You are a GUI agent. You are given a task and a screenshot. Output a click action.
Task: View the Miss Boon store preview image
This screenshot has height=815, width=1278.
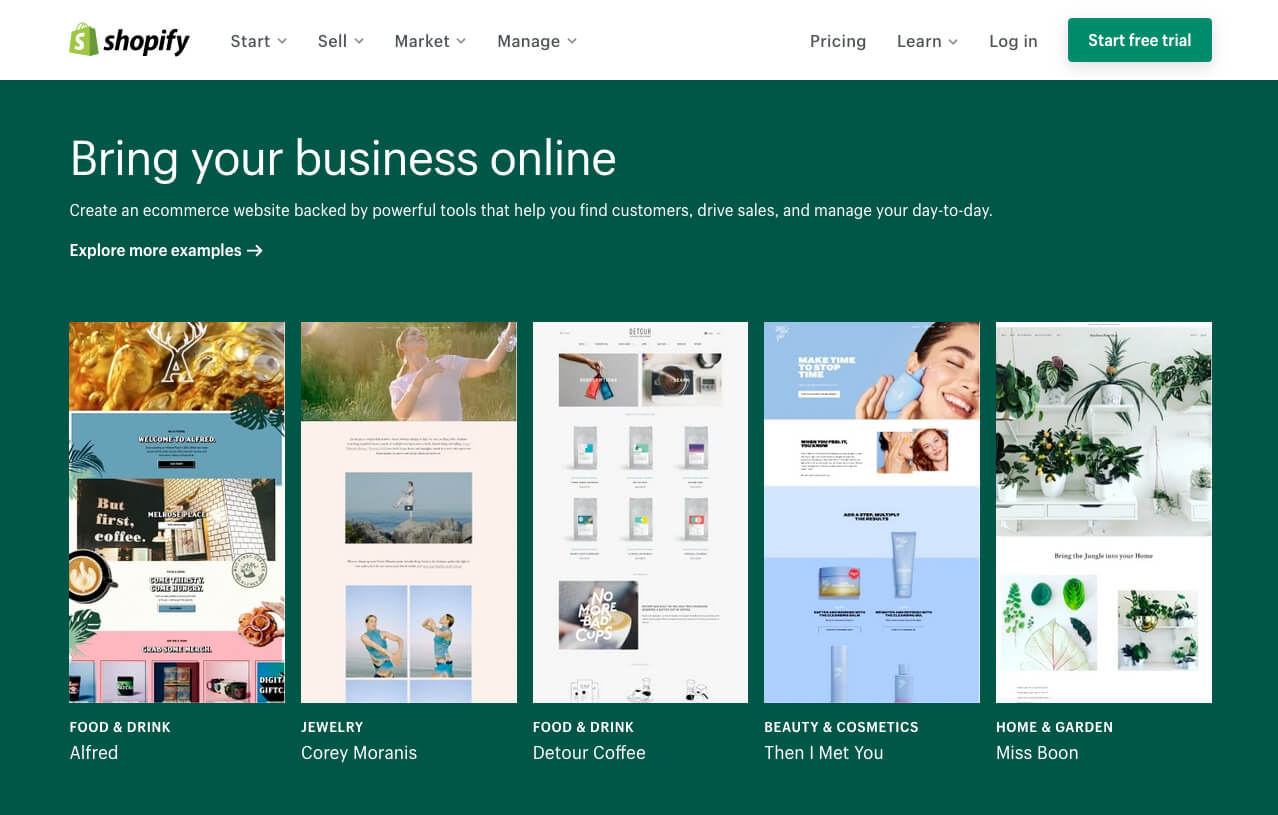pos(1104,512)
